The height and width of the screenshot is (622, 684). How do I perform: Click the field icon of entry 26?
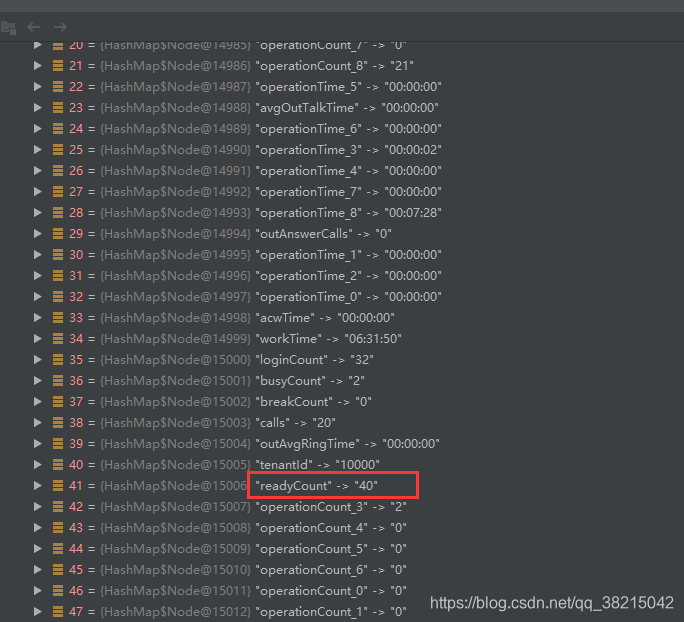(58, 171)
